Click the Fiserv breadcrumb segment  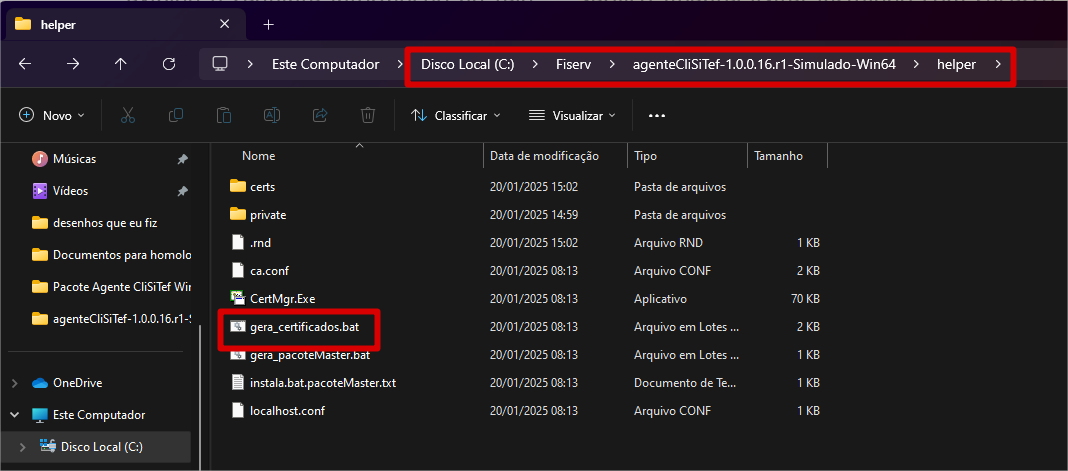(573, 64)
